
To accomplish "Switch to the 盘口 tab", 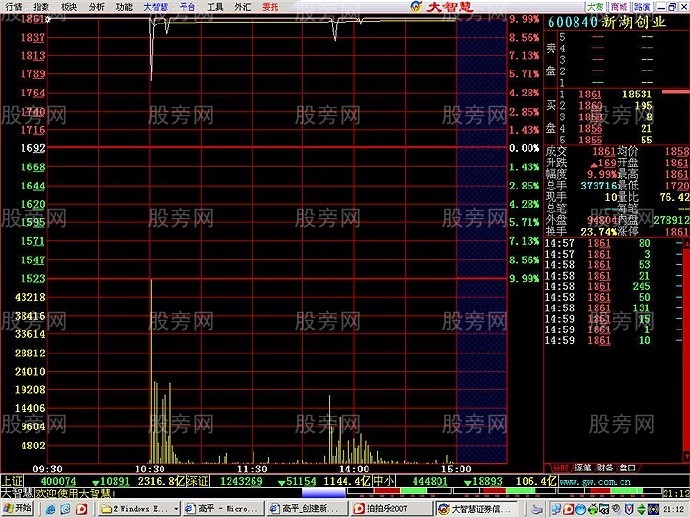I will pyautogui.click(x=627, y=467).
